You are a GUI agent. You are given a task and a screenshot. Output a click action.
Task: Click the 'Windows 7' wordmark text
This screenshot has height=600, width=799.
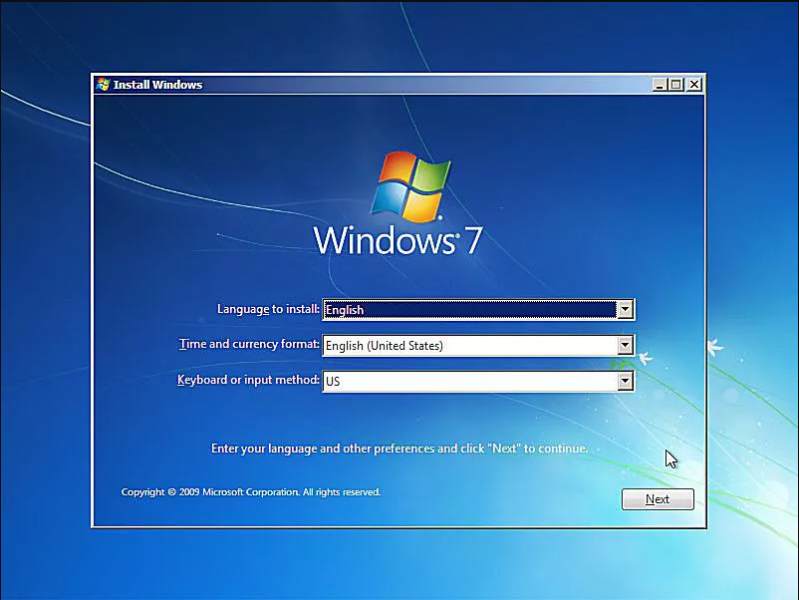[397, 241]
